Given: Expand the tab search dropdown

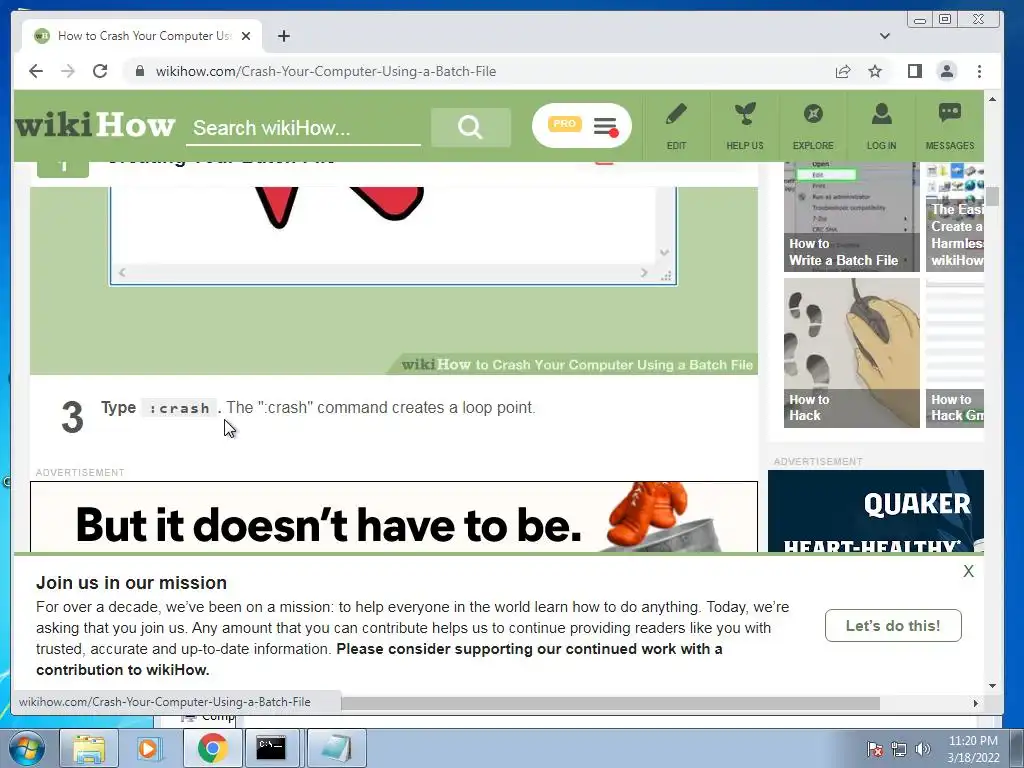Looking at the screenshot, I should click(884, 36).
